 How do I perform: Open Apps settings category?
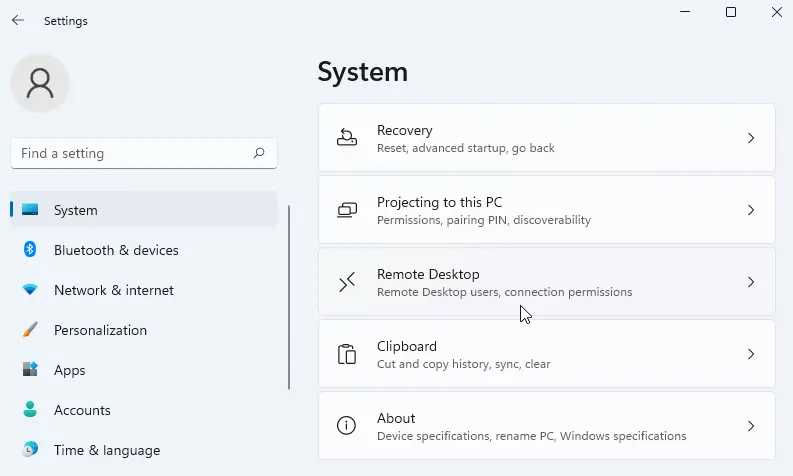(144, 369)
